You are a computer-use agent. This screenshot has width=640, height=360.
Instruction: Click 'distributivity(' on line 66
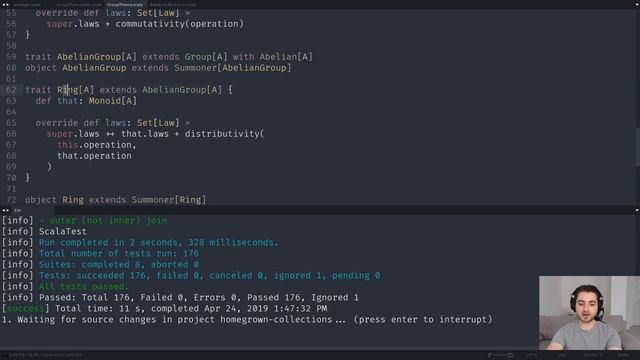[224, 134]
